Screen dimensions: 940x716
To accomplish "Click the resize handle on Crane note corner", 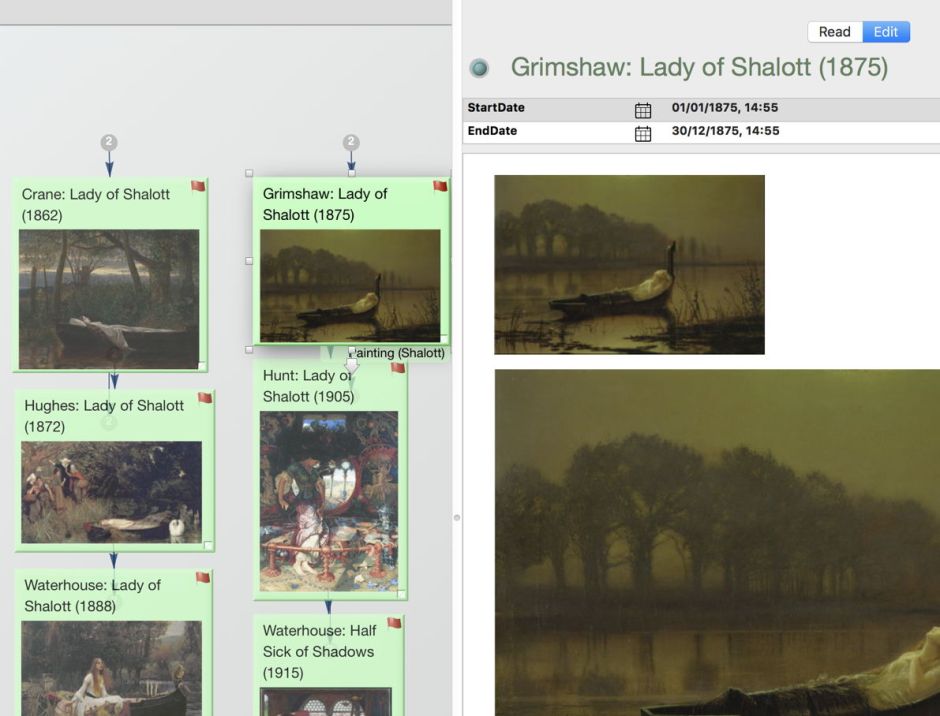I will pos(202,366).
